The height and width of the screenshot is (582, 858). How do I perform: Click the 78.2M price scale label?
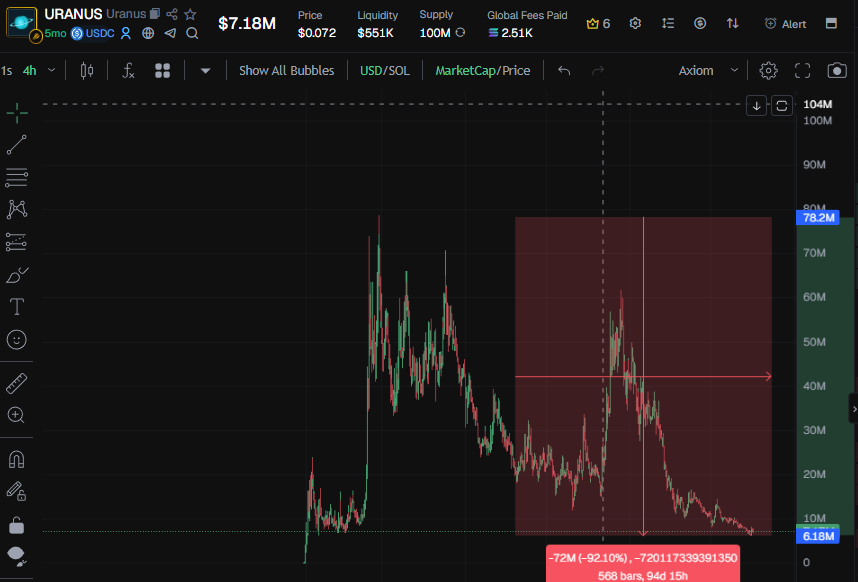(818, 218)
